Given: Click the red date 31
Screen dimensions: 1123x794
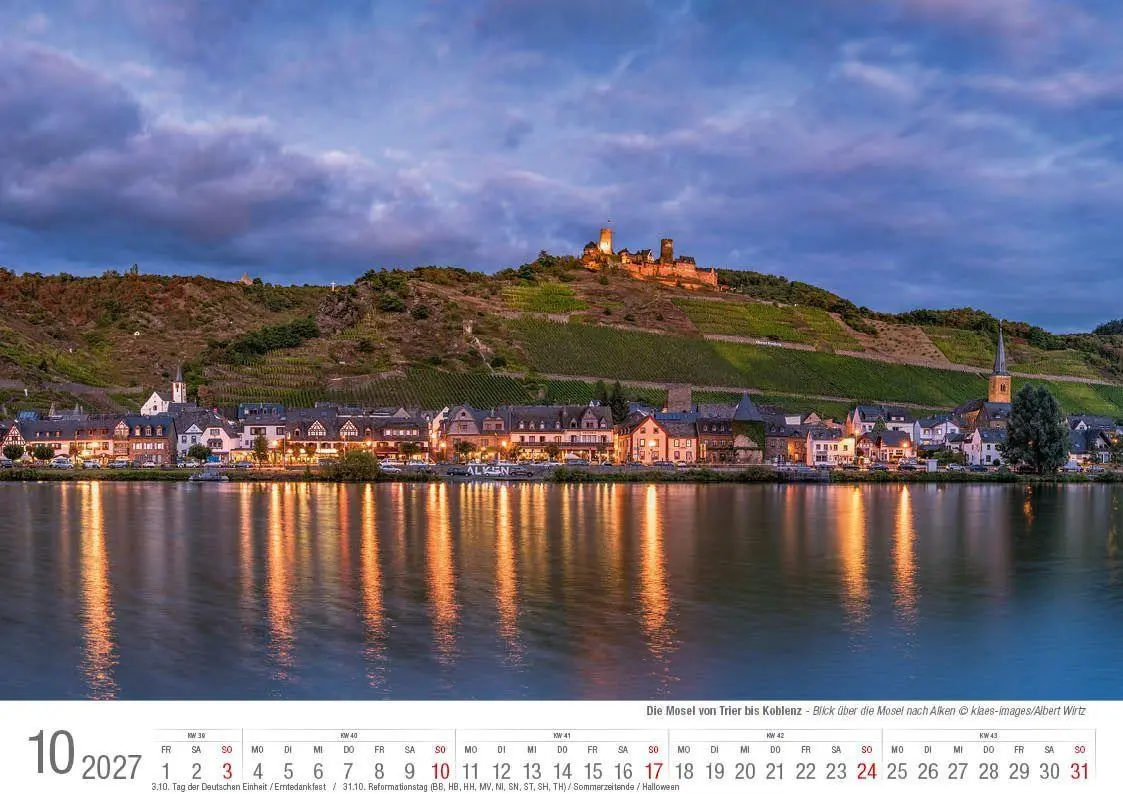Looking at the screenshot, I should tap(1079, 770).
